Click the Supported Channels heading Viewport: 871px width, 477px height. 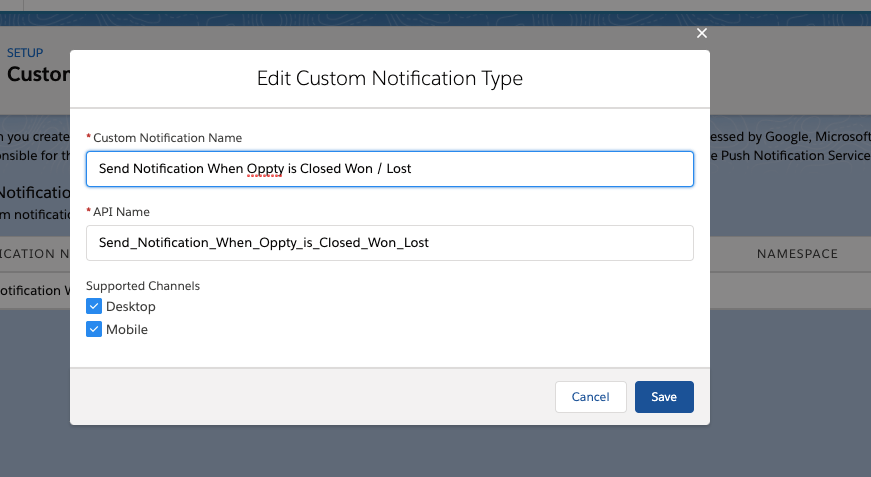tap(143, 286)
